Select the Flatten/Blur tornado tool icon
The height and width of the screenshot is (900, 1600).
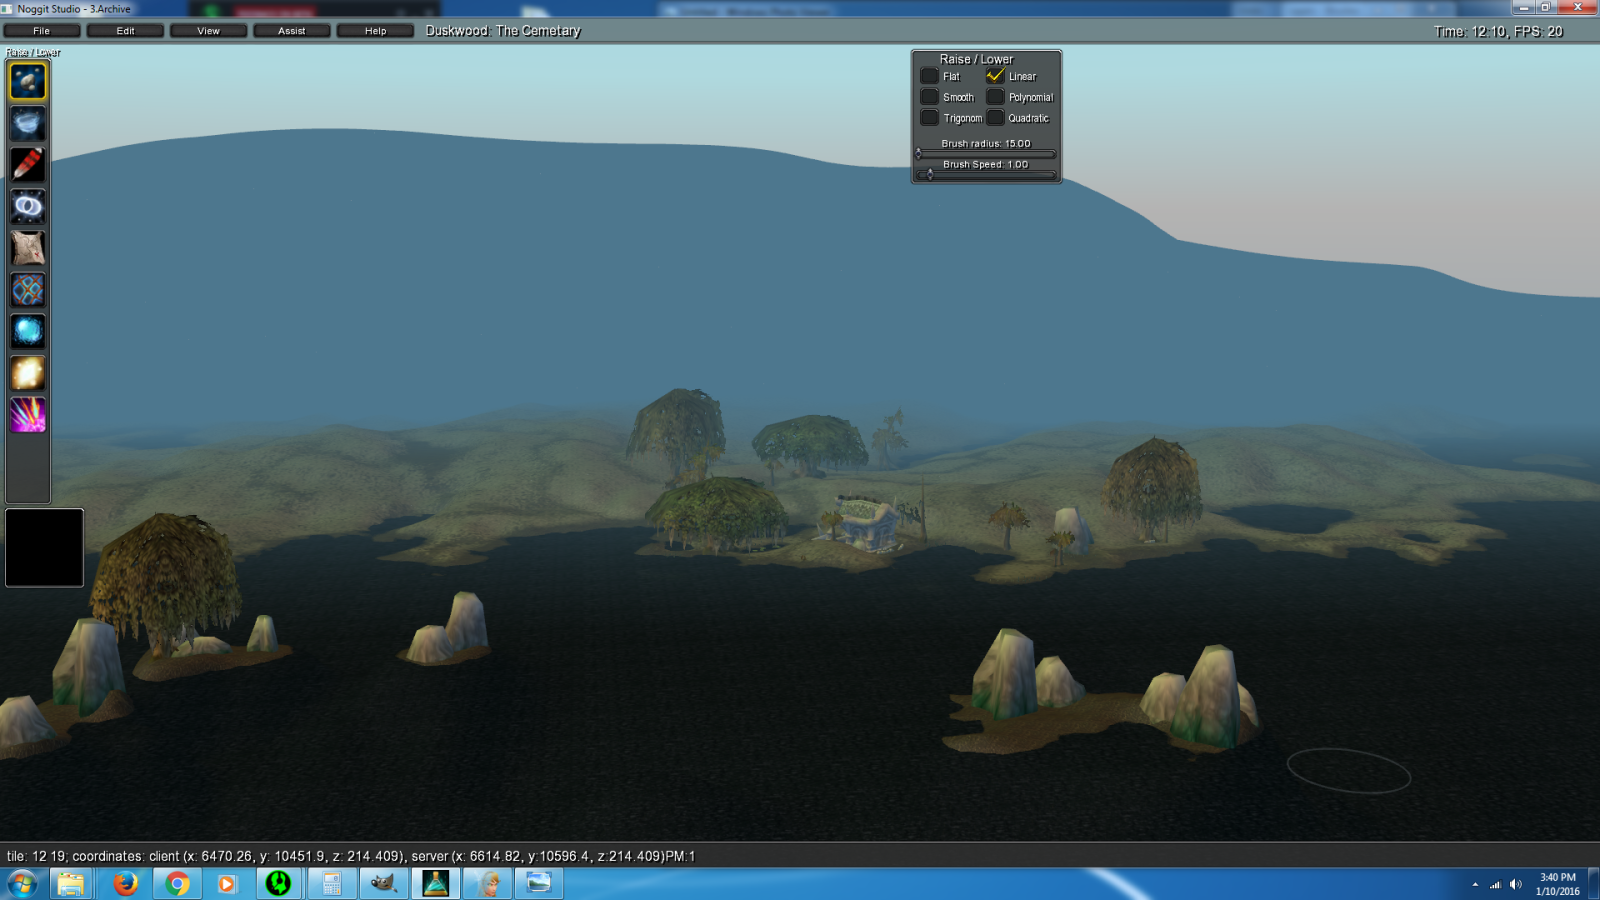(x=28, y=123)
